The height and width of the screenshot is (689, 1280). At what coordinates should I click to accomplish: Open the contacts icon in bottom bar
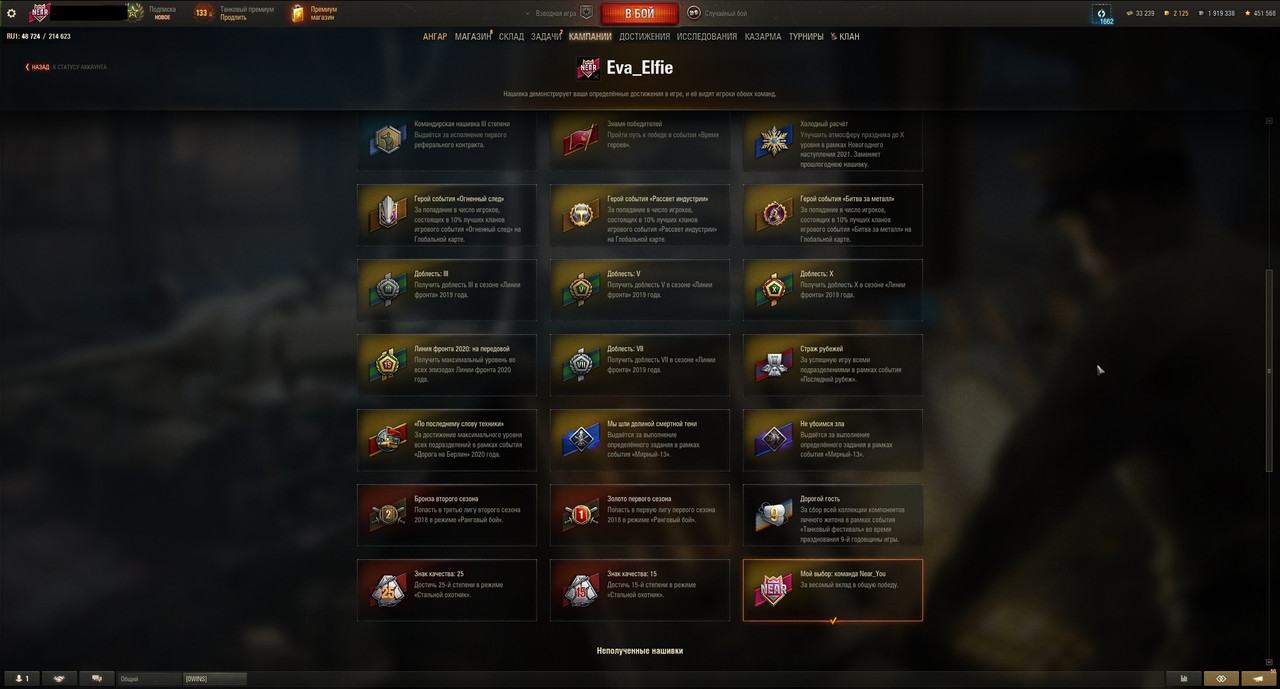20,678
